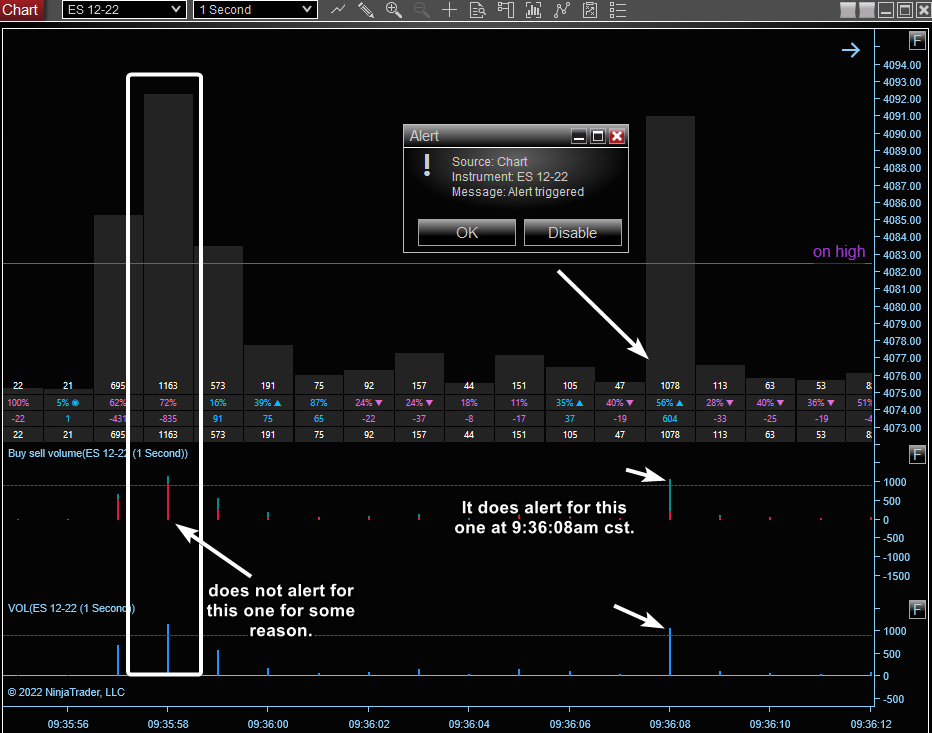Minimize the Alert dialog
Viewport: 932px width, 733px height.
tap(579, 136)
